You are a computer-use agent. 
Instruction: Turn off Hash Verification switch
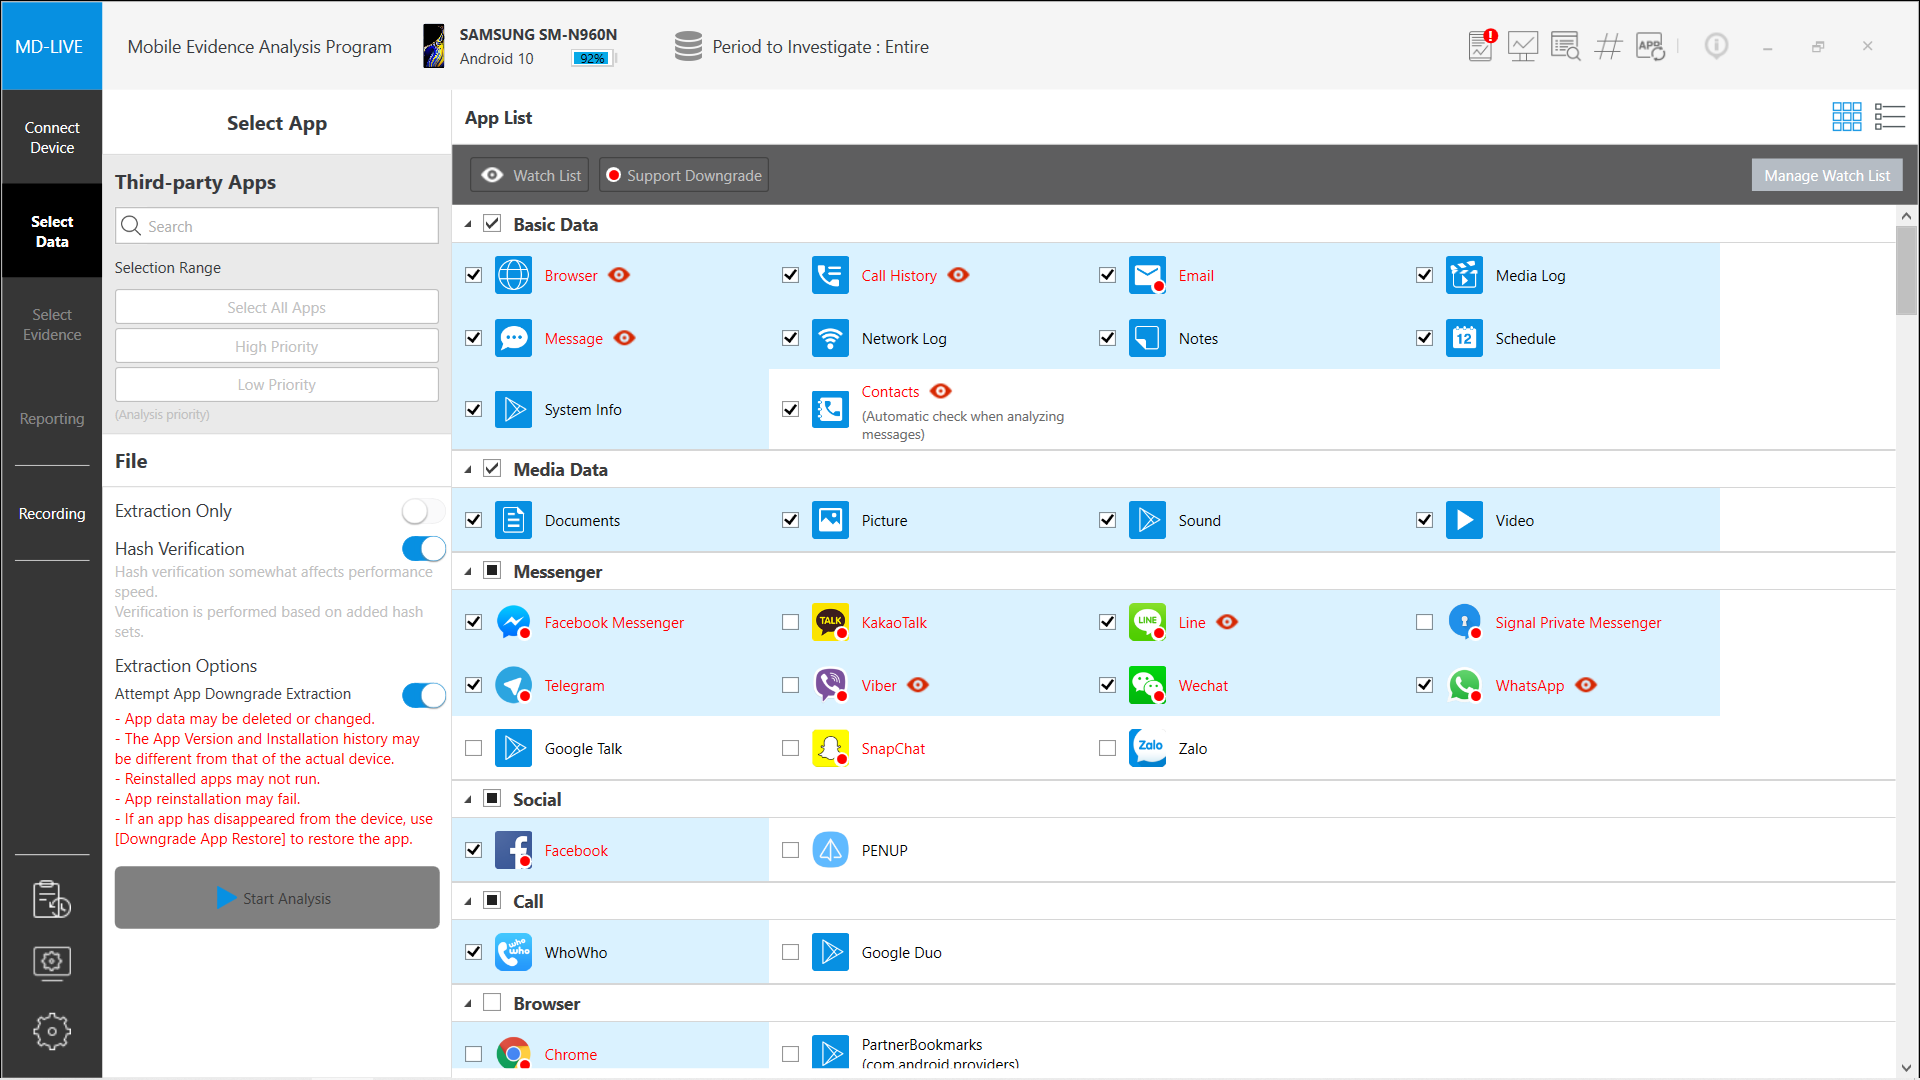pos(423,549)
